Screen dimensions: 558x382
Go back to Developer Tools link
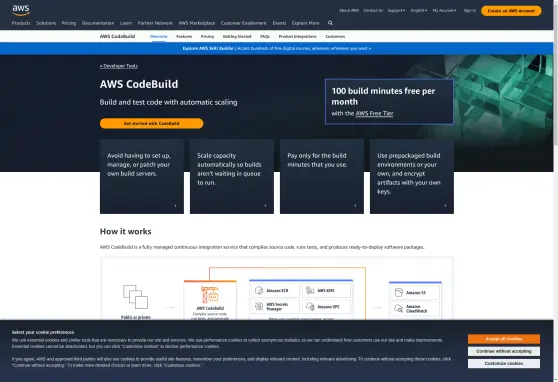pos(119,66)
